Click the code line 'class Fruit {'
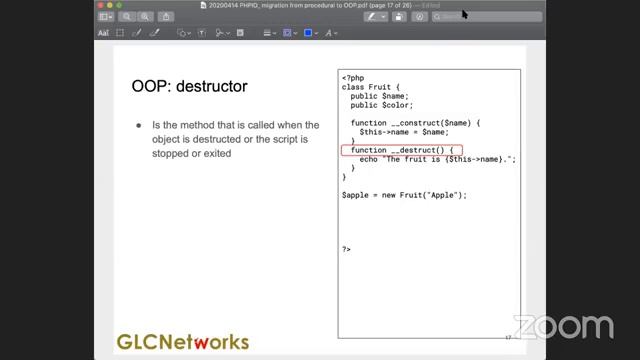Viewport: 640px width, 360px height. 371,87
